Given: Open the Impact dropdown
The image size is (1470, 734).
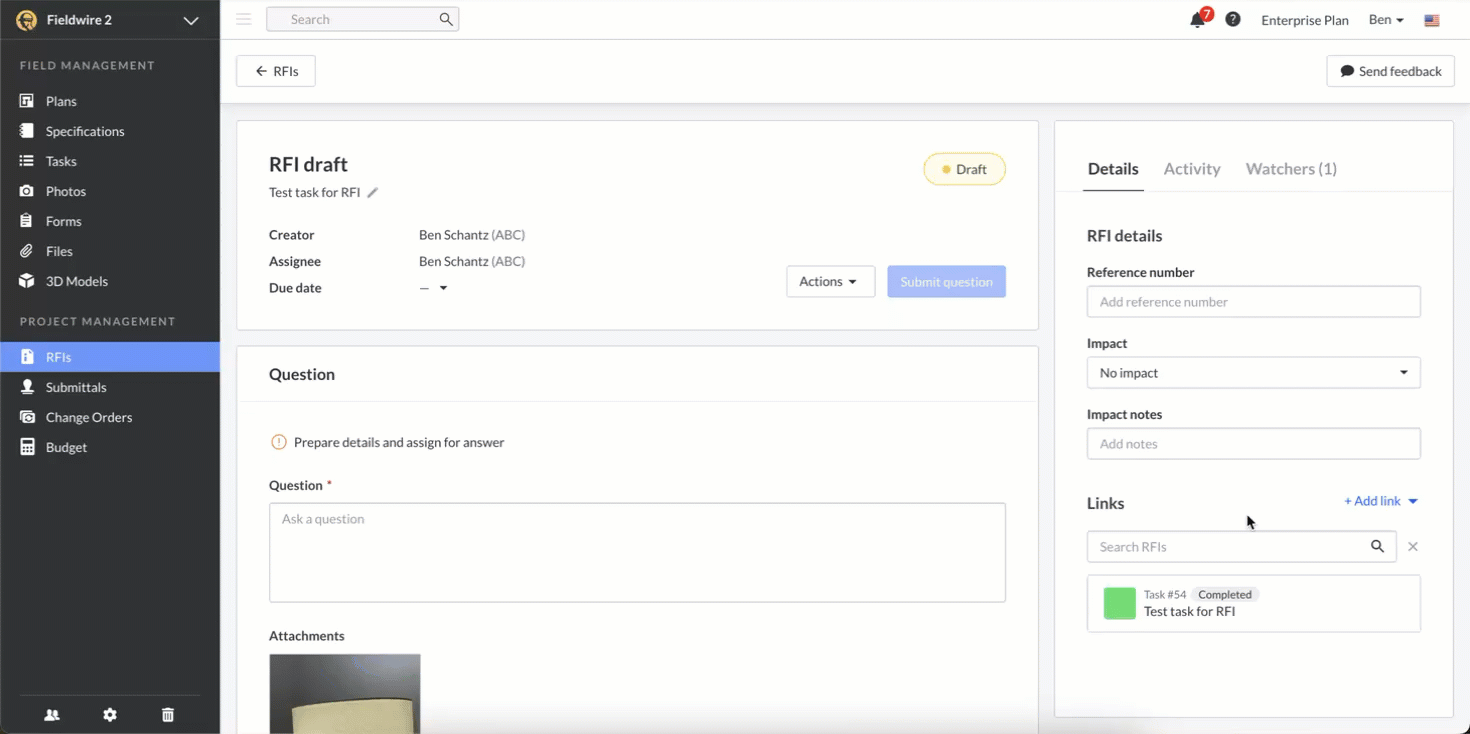Looking at the screenshot, I should coord(1253,373).
